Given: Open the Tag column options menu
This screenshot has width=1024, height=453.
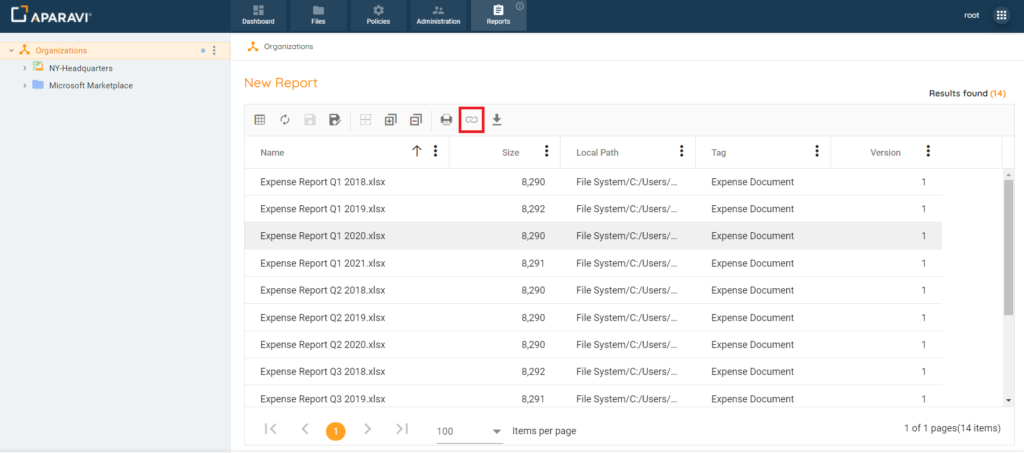Looking at the screenshot, I should coord(817,152).
